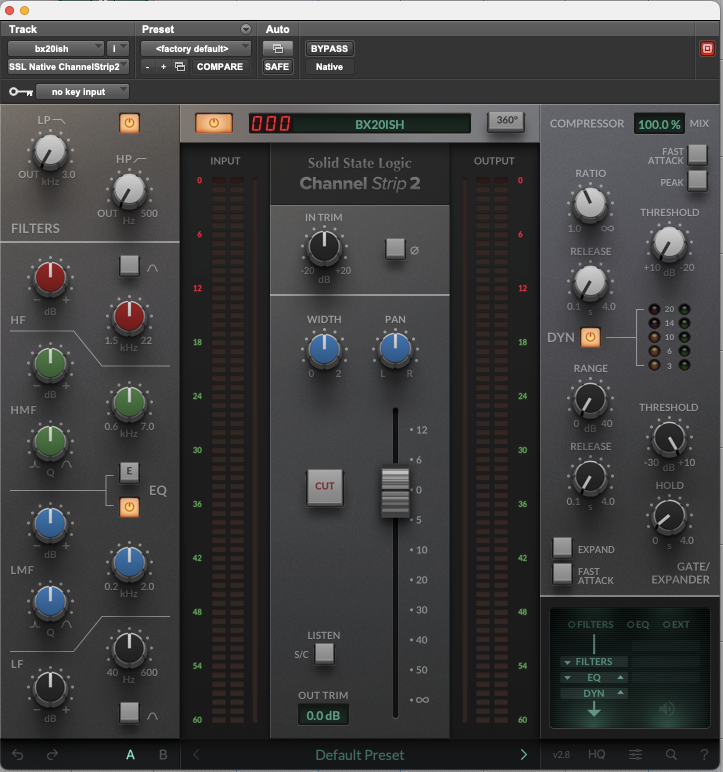This screenshot has width=723, height=772.
Task: Open the bx20ish track selector dropdown
Action: coord(56,49)
